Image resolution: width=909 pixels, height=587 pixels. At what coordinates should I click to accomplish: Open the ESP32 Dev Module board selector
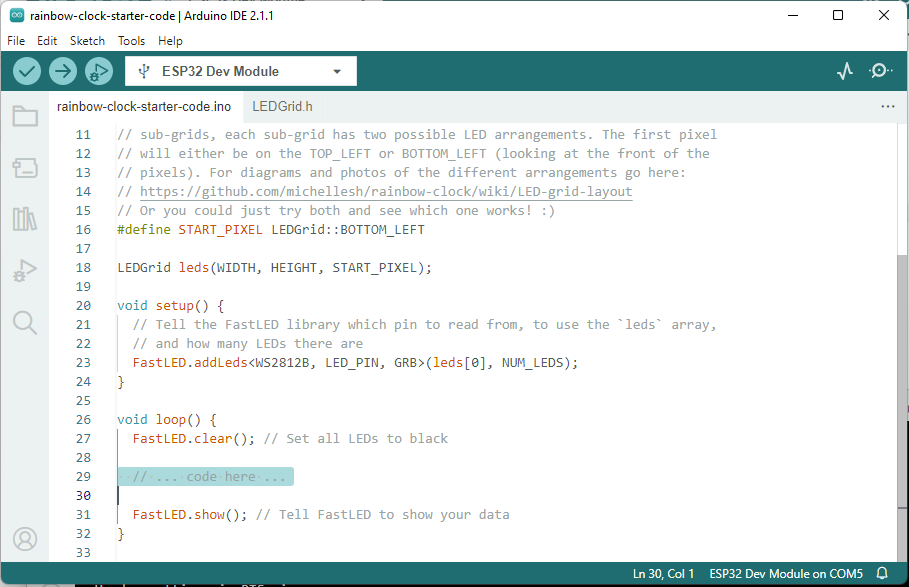pos(240,71)
